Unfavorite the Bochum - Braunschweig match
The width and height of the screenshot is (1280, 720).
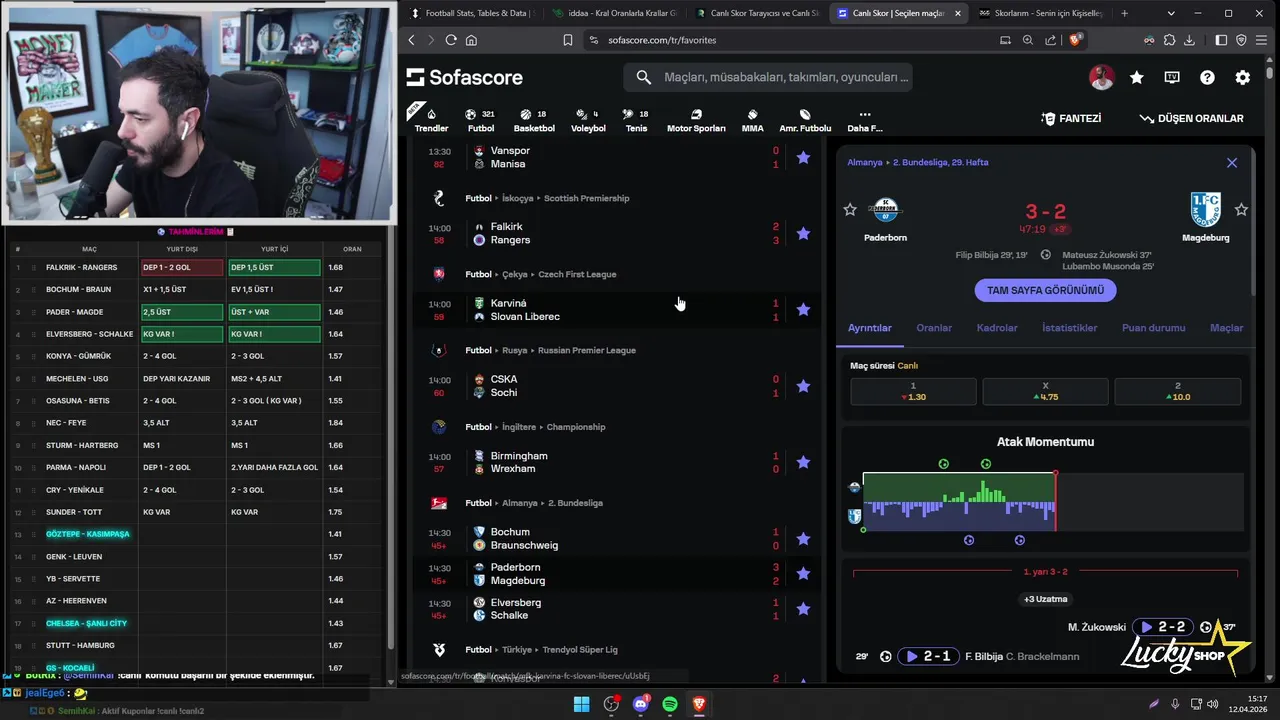[803, 538]
